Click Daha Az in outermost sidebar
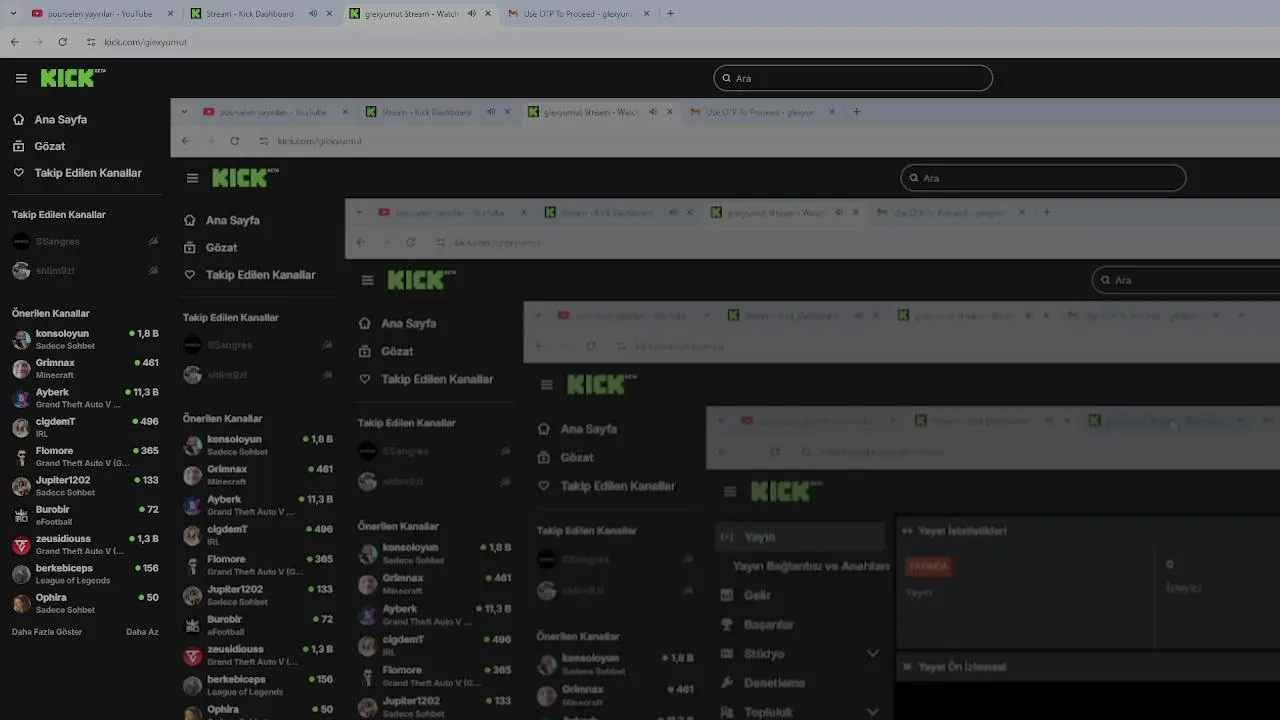 [x=142, y=632]
